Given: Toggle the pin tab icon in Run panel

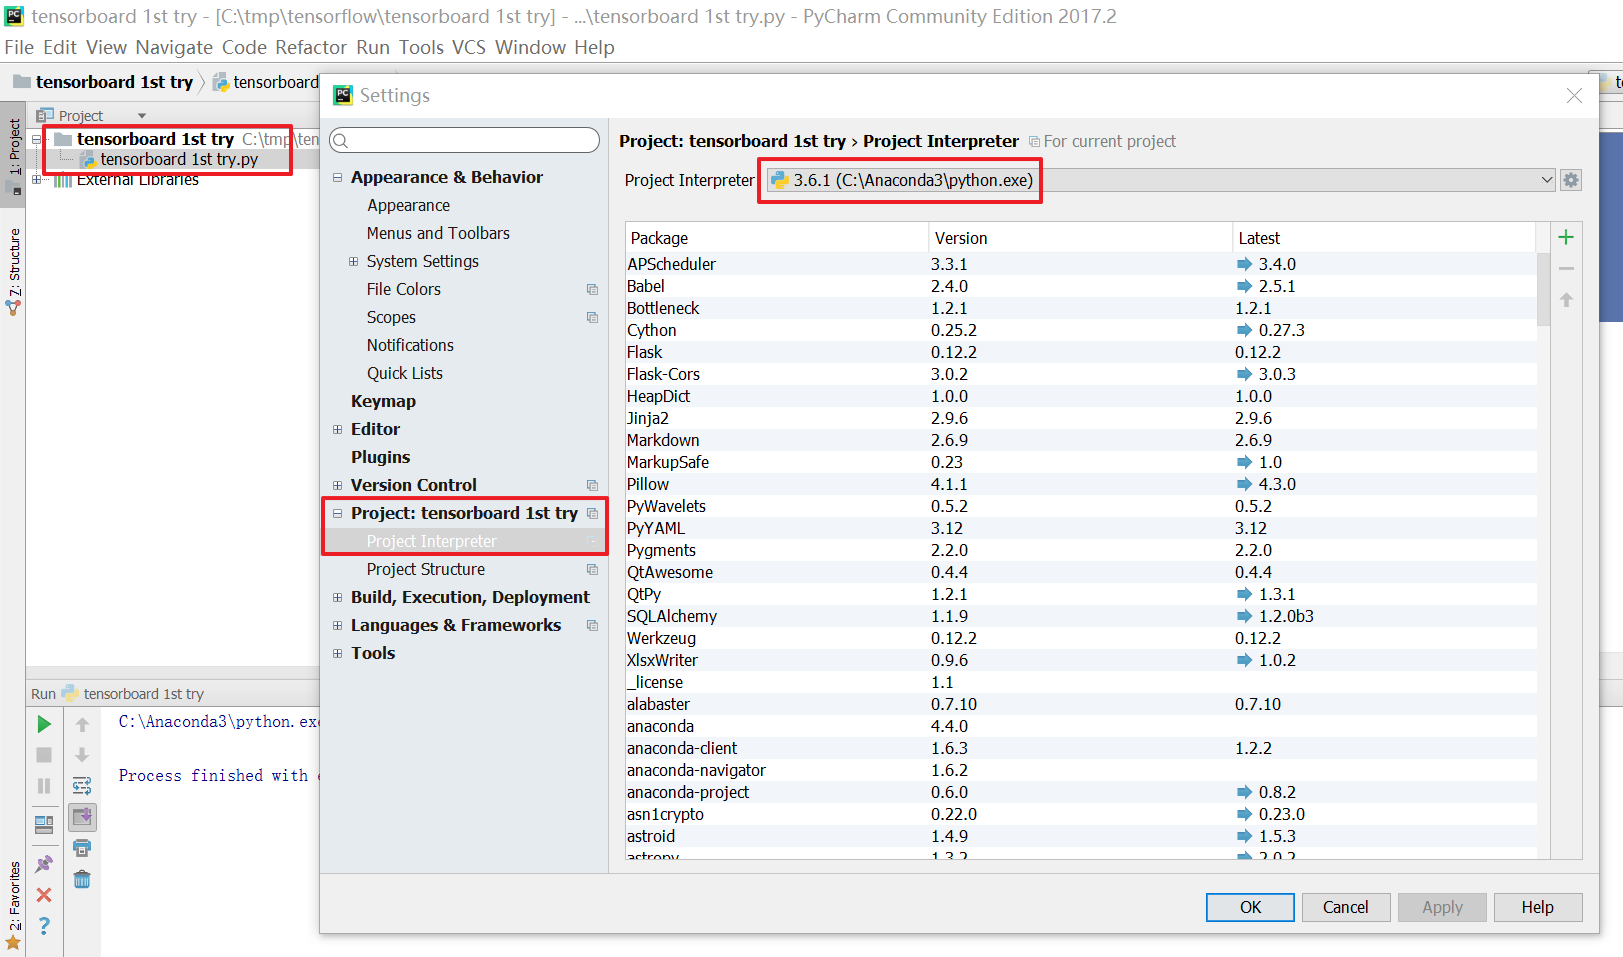Looking at the screenshot, I should tap(44, 864).
